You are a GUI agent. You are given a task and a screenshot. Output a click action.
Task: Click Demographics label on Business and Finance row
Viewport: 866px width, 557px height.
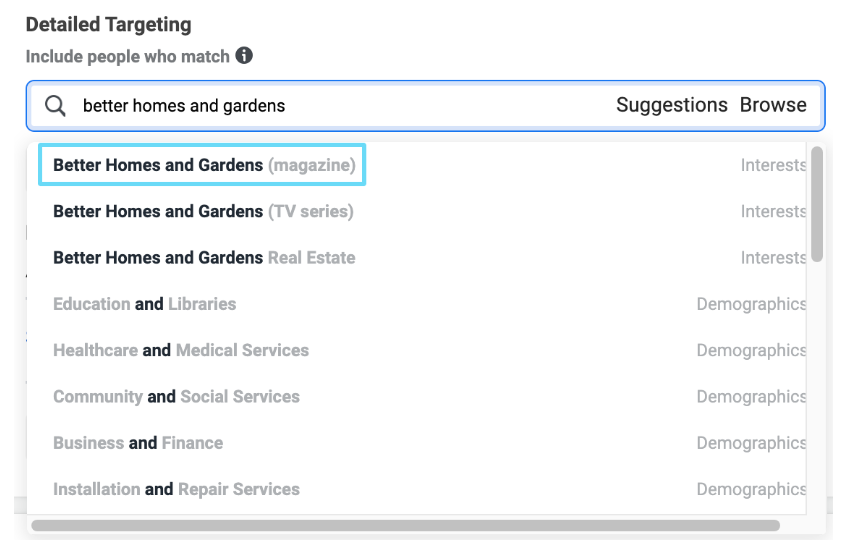point(751,443)
